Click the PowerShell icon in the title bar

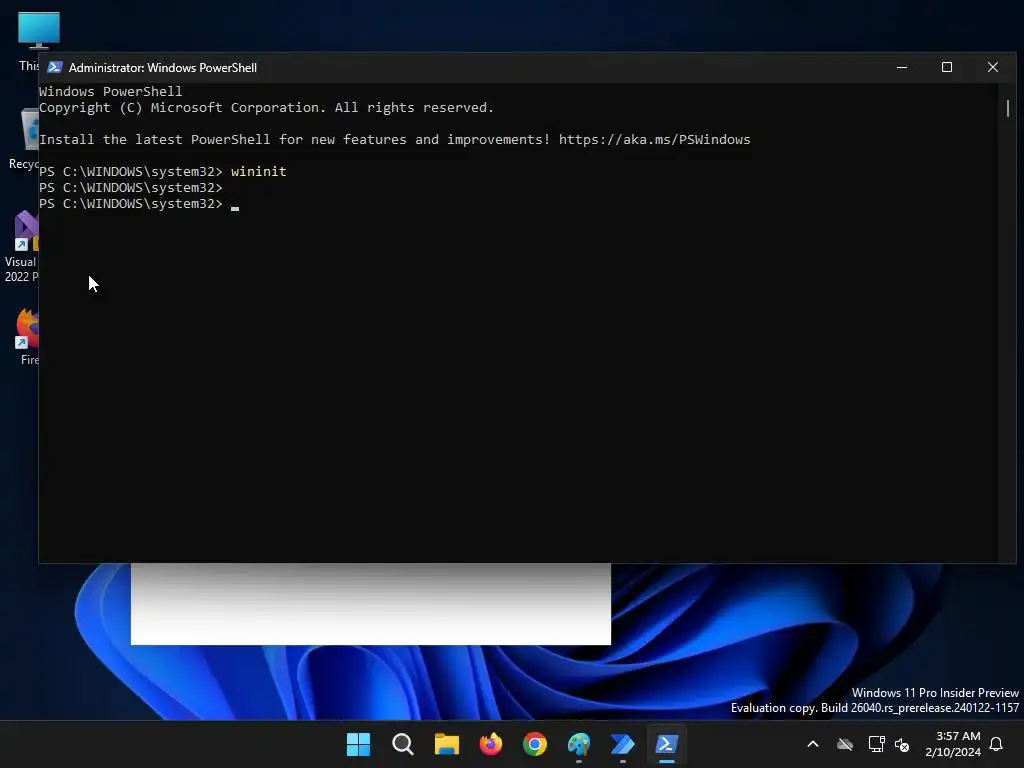click(x=55, y=67)
